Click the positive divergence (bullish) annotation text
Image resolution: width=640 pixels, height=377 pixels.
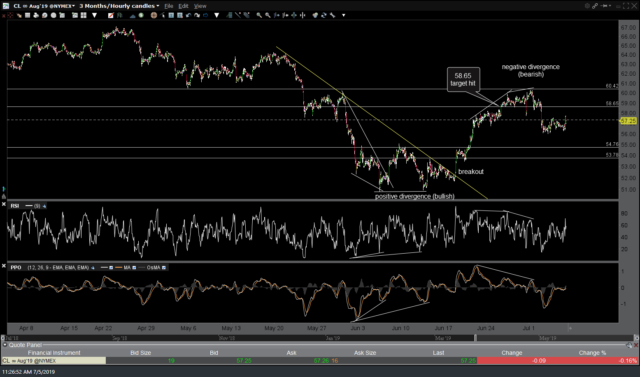tap(415, 196)
